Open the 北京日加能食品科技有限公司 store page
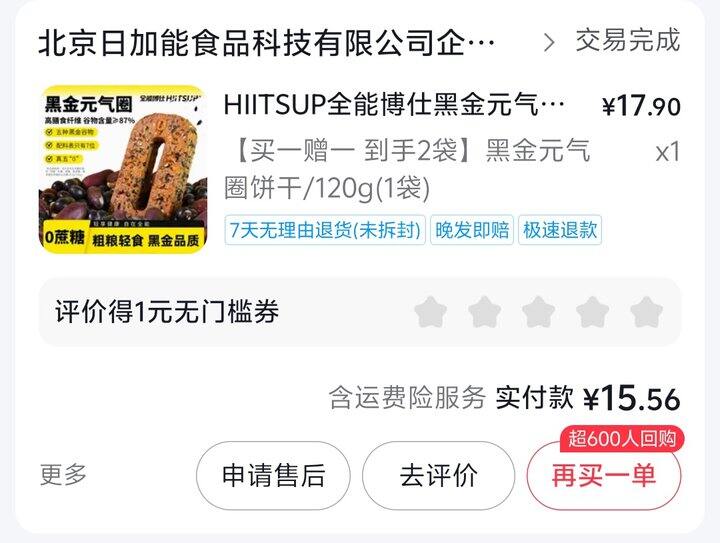The image size is (720, 543). pos(266,43)
